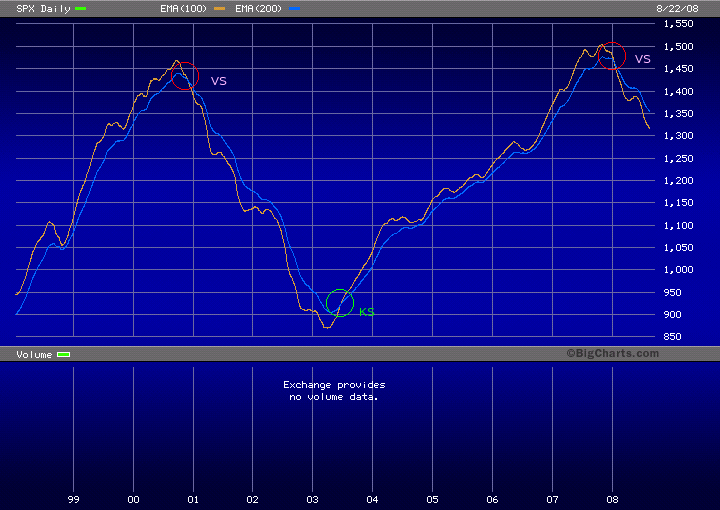Select the EMA(100) legend label

point(184,9)
